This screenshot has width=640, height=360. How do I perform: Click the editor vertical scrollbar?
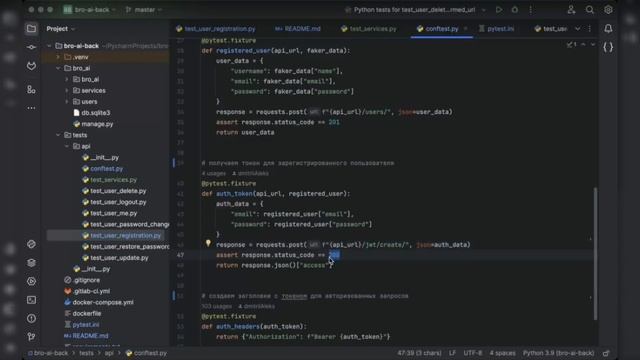[596, 253]
